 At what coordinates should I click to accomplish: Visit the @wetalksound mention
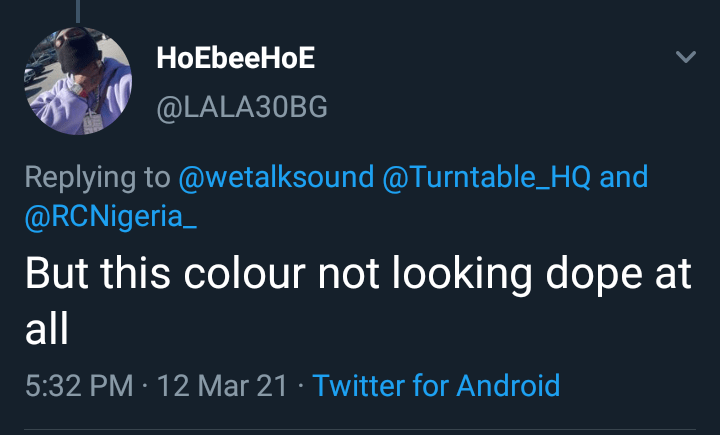coord(275,178)
